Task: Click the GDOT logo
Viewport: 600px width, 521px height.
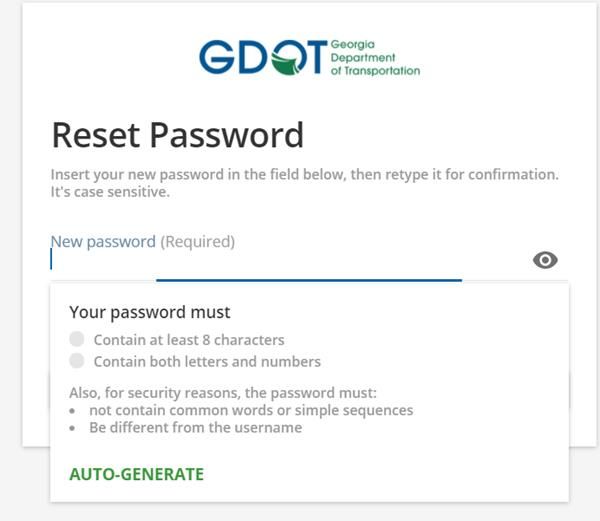Action: [310, 57]
